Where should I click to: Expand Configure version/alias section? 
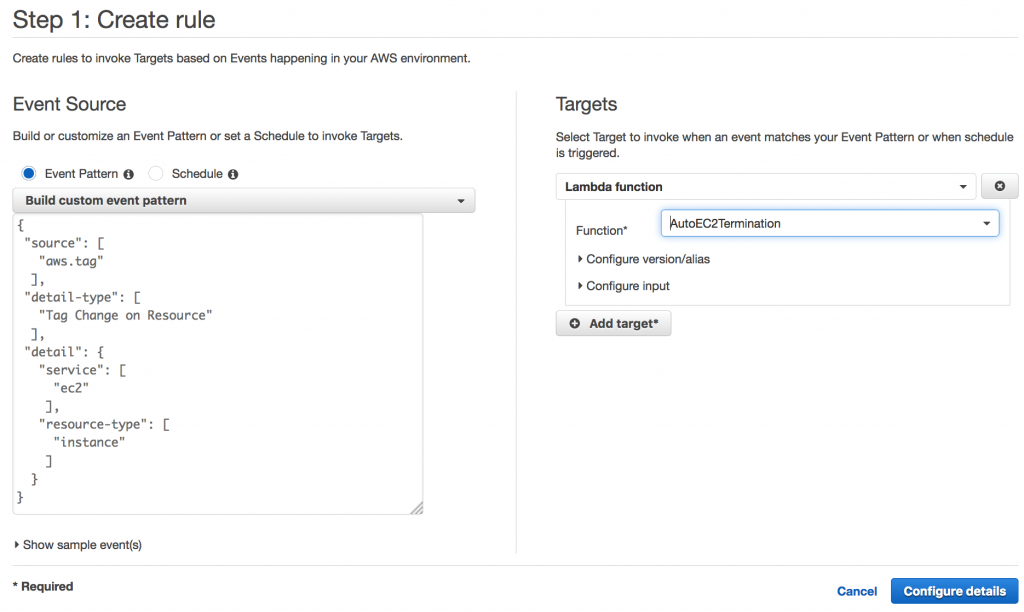[648, 259]
